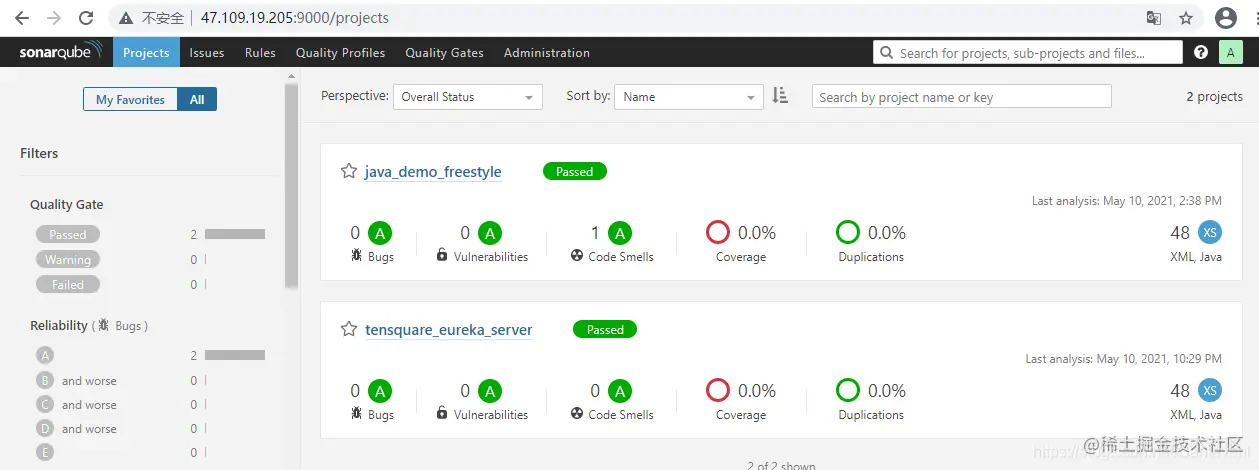Click the Quality Gate section heading
Screen dimensions: 1259x470
point(67,204)
